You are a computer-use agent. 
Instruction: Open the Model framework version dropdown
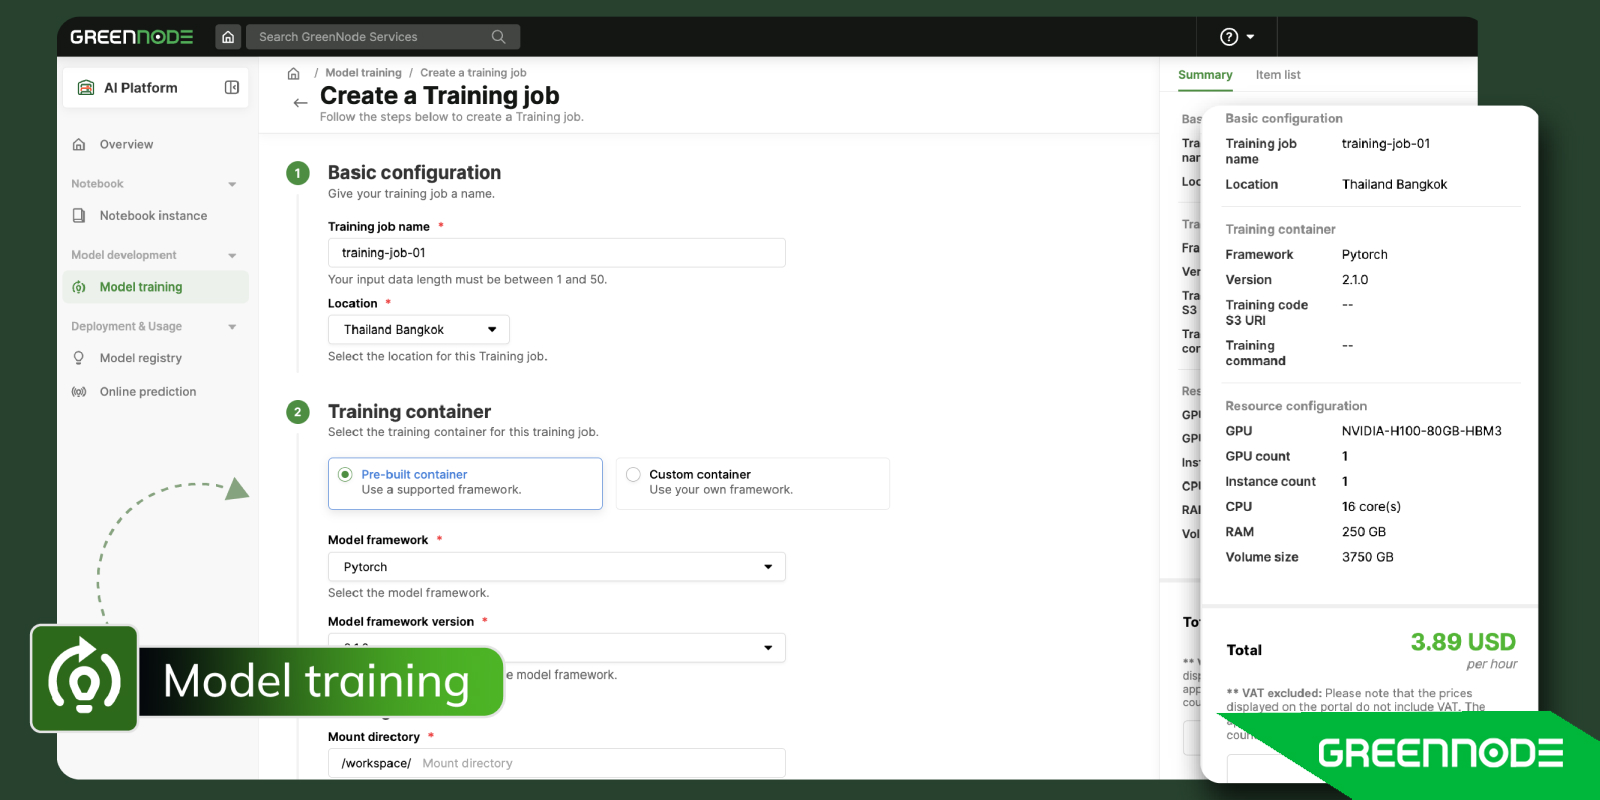tap(556, 648)
